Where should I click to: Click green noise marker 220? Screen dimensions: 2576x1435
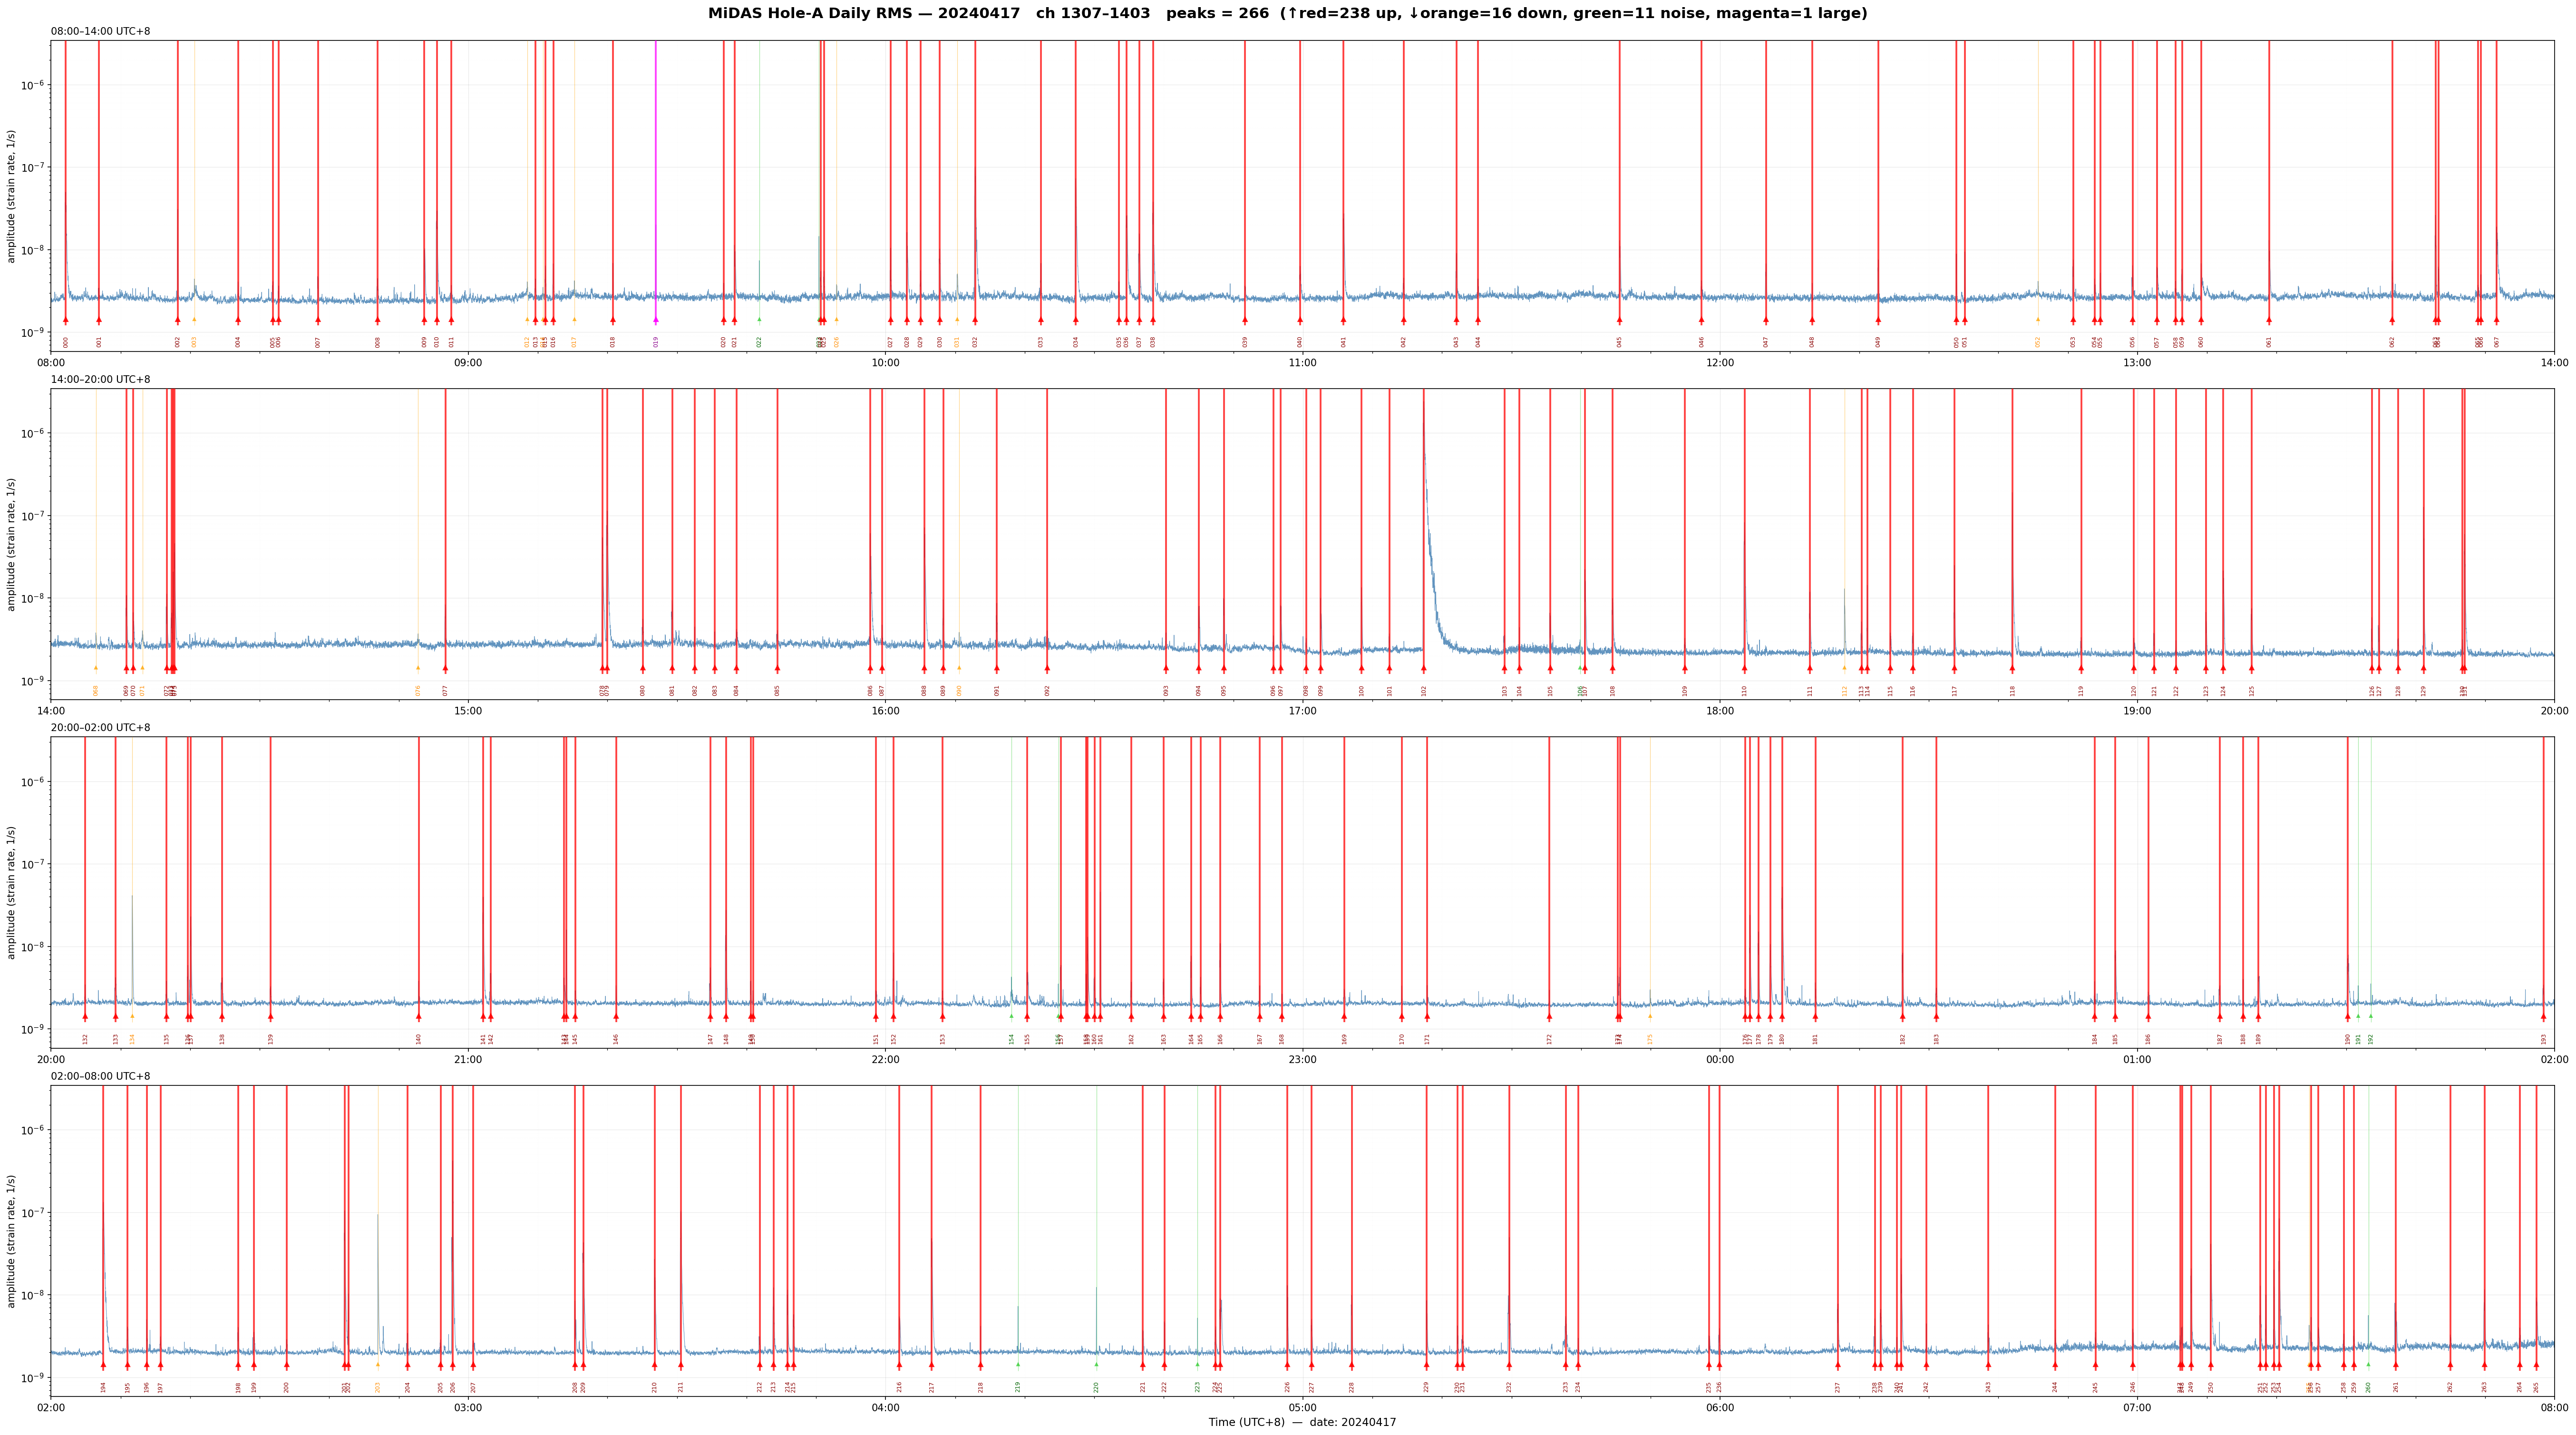point(1096,1365)
